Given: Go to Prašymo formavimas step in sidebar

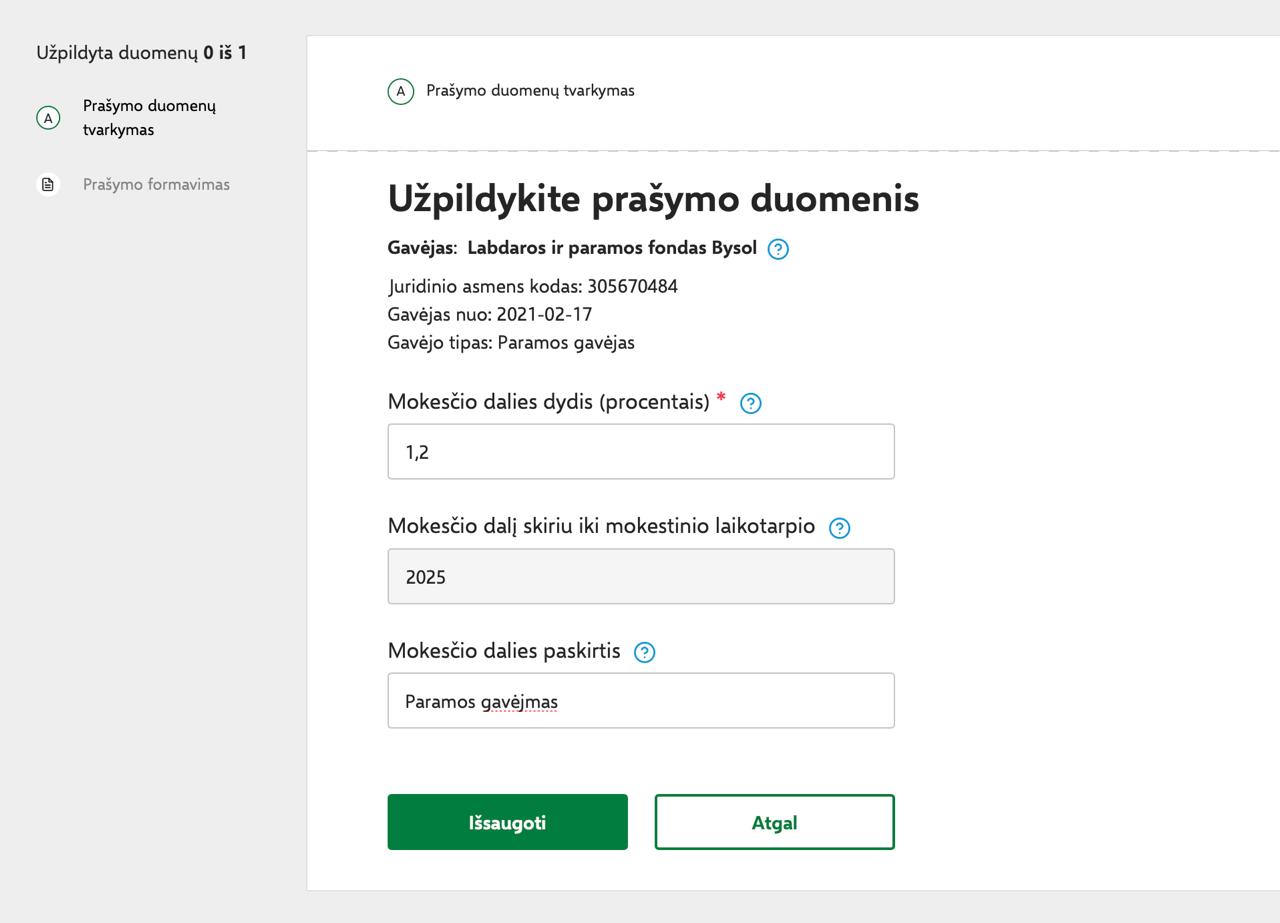Looking at the screenshot, I should [x=156, y=184].
